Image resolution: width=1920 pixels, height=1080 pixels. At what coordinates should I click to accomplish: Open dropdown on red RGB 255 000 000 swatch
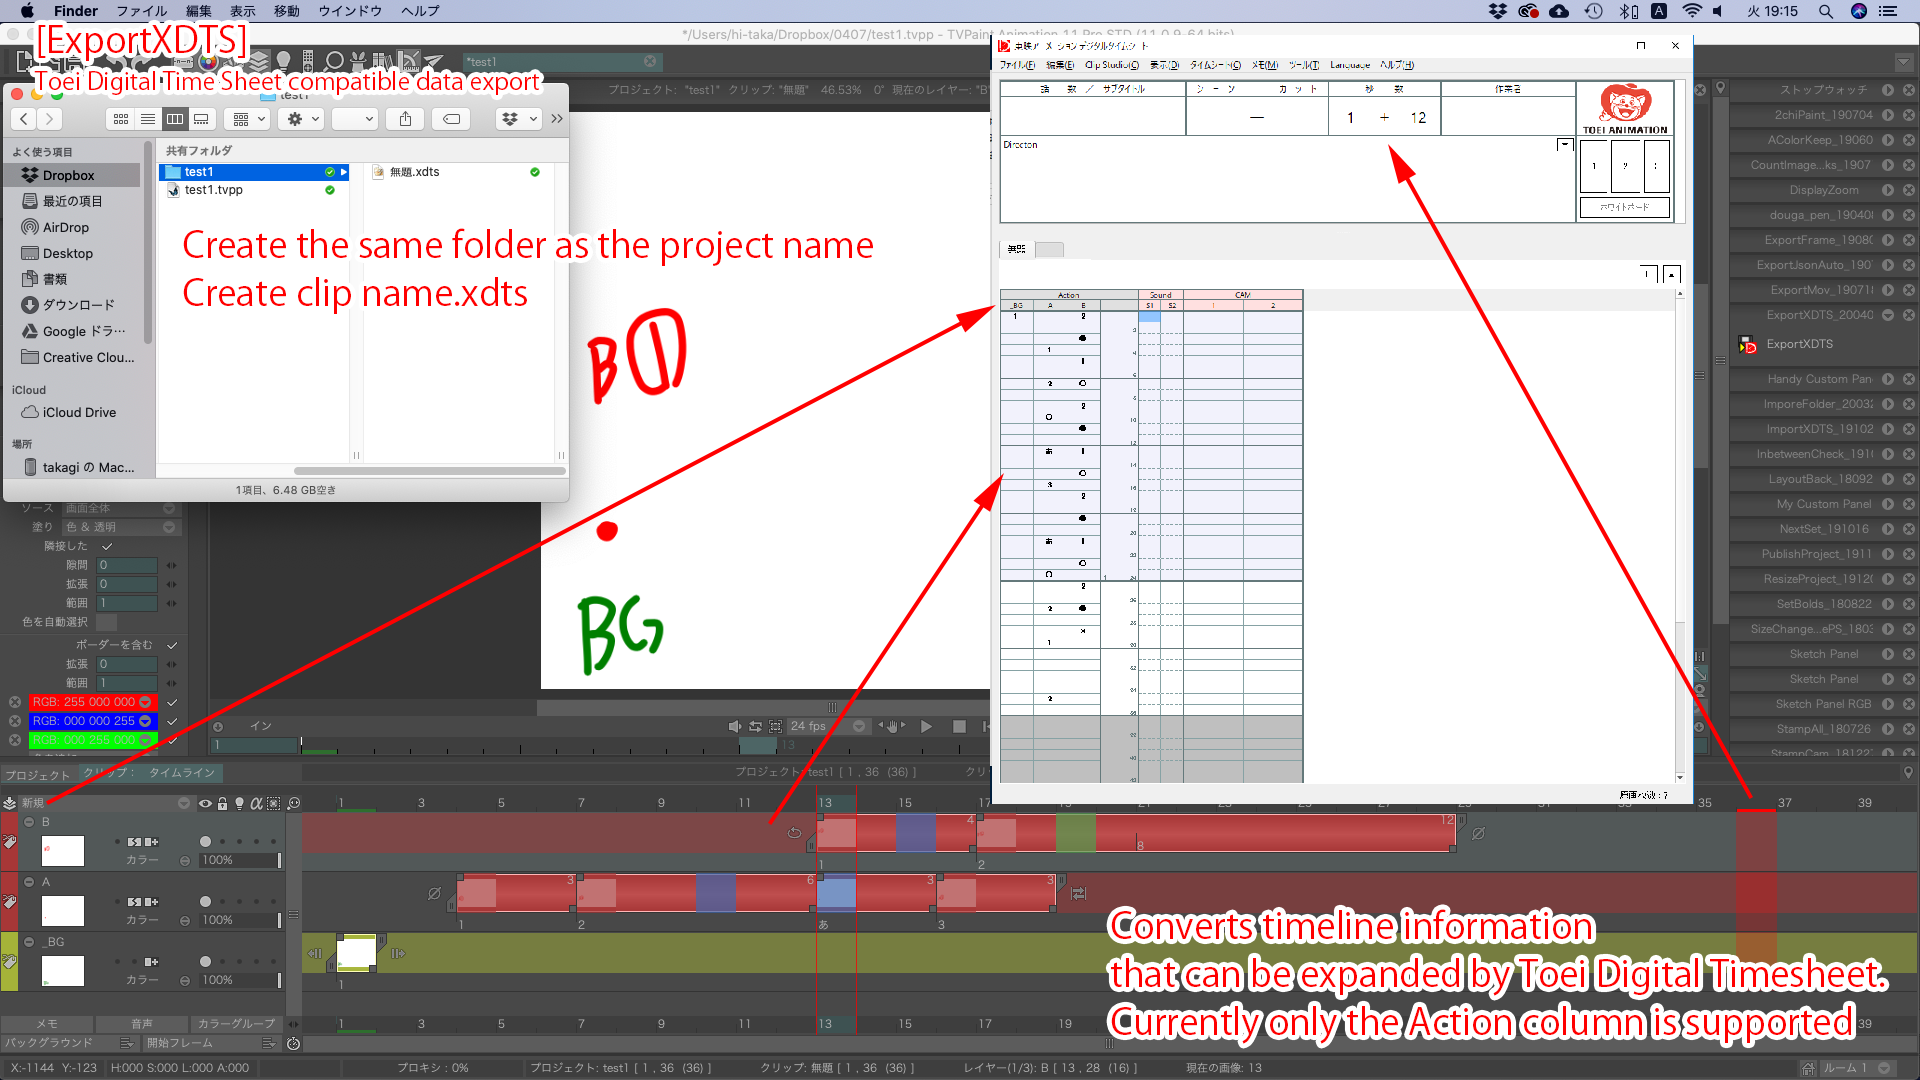pyautogui.click(x=145, y=702)
